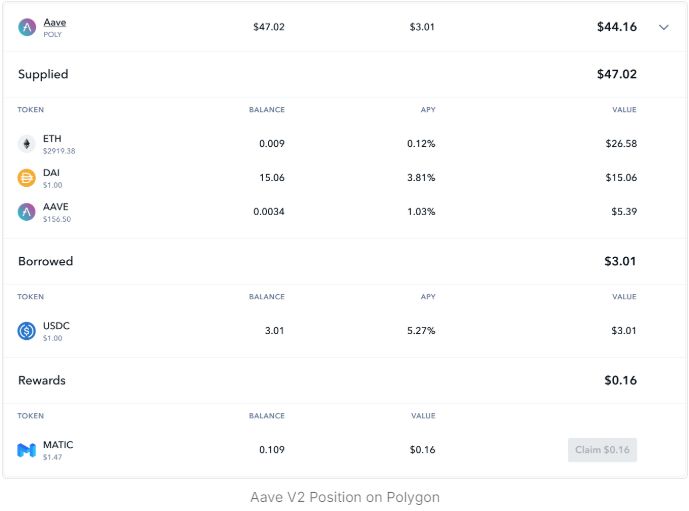Click the net position value $44.16

coord(616,27)
